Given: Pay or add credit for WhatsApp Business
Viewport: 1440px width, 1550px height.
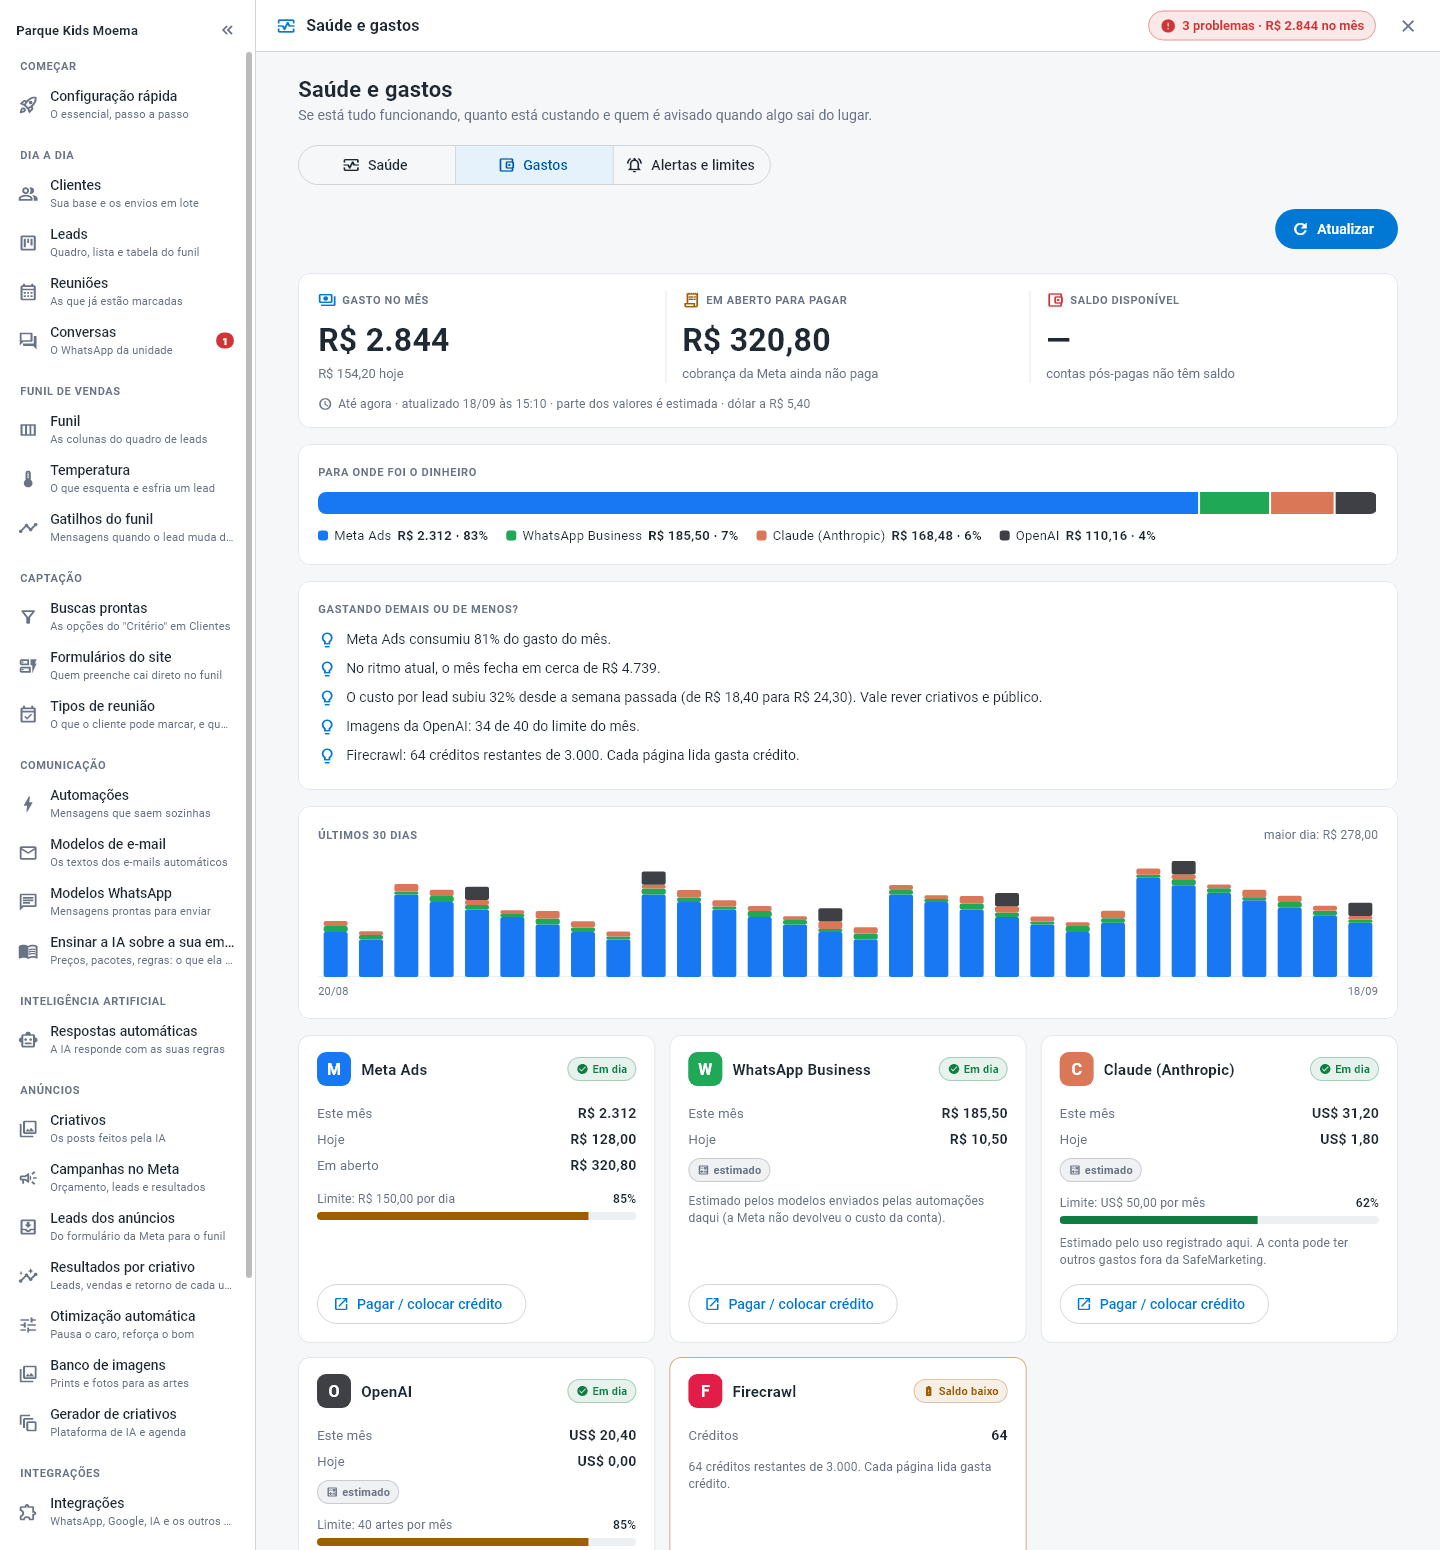Looking at the screenshot, I should click(x=793, y=1304).
